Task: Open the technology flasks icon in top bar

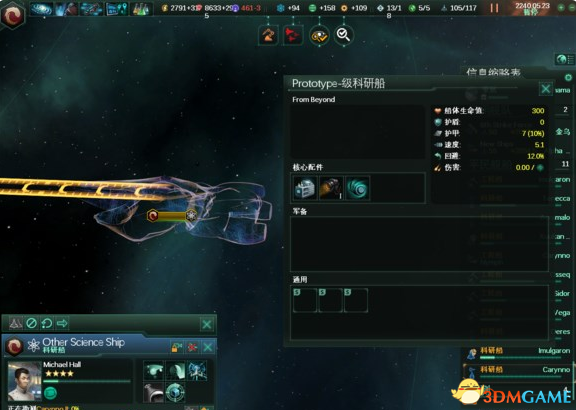Action: tap(140, 9)
